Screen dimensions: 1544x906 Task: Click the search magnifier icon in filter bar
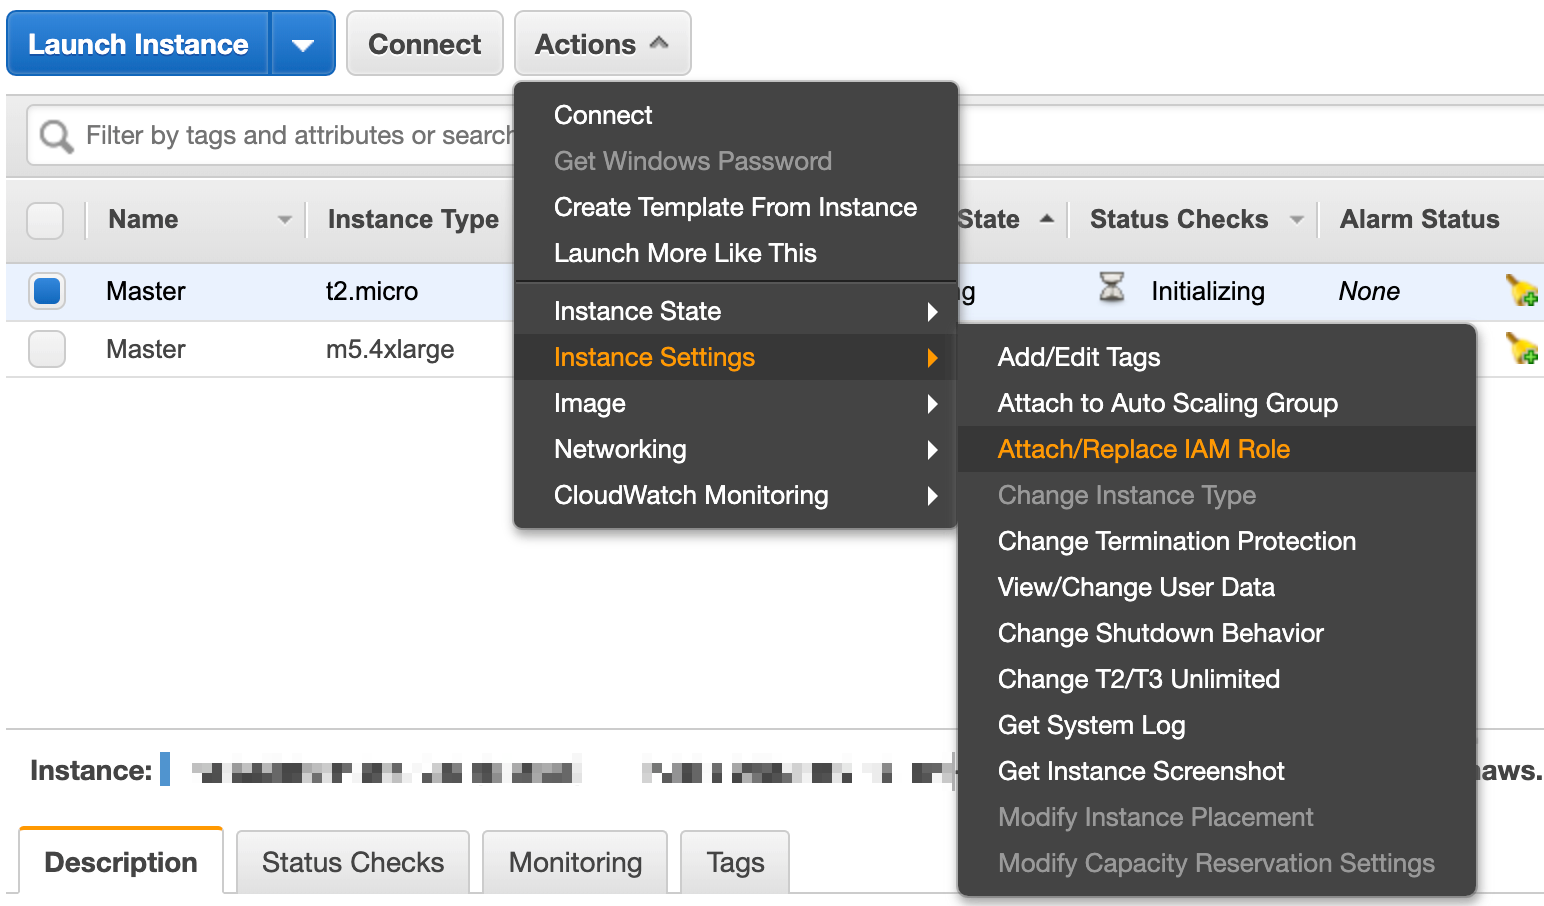point(56,136)
